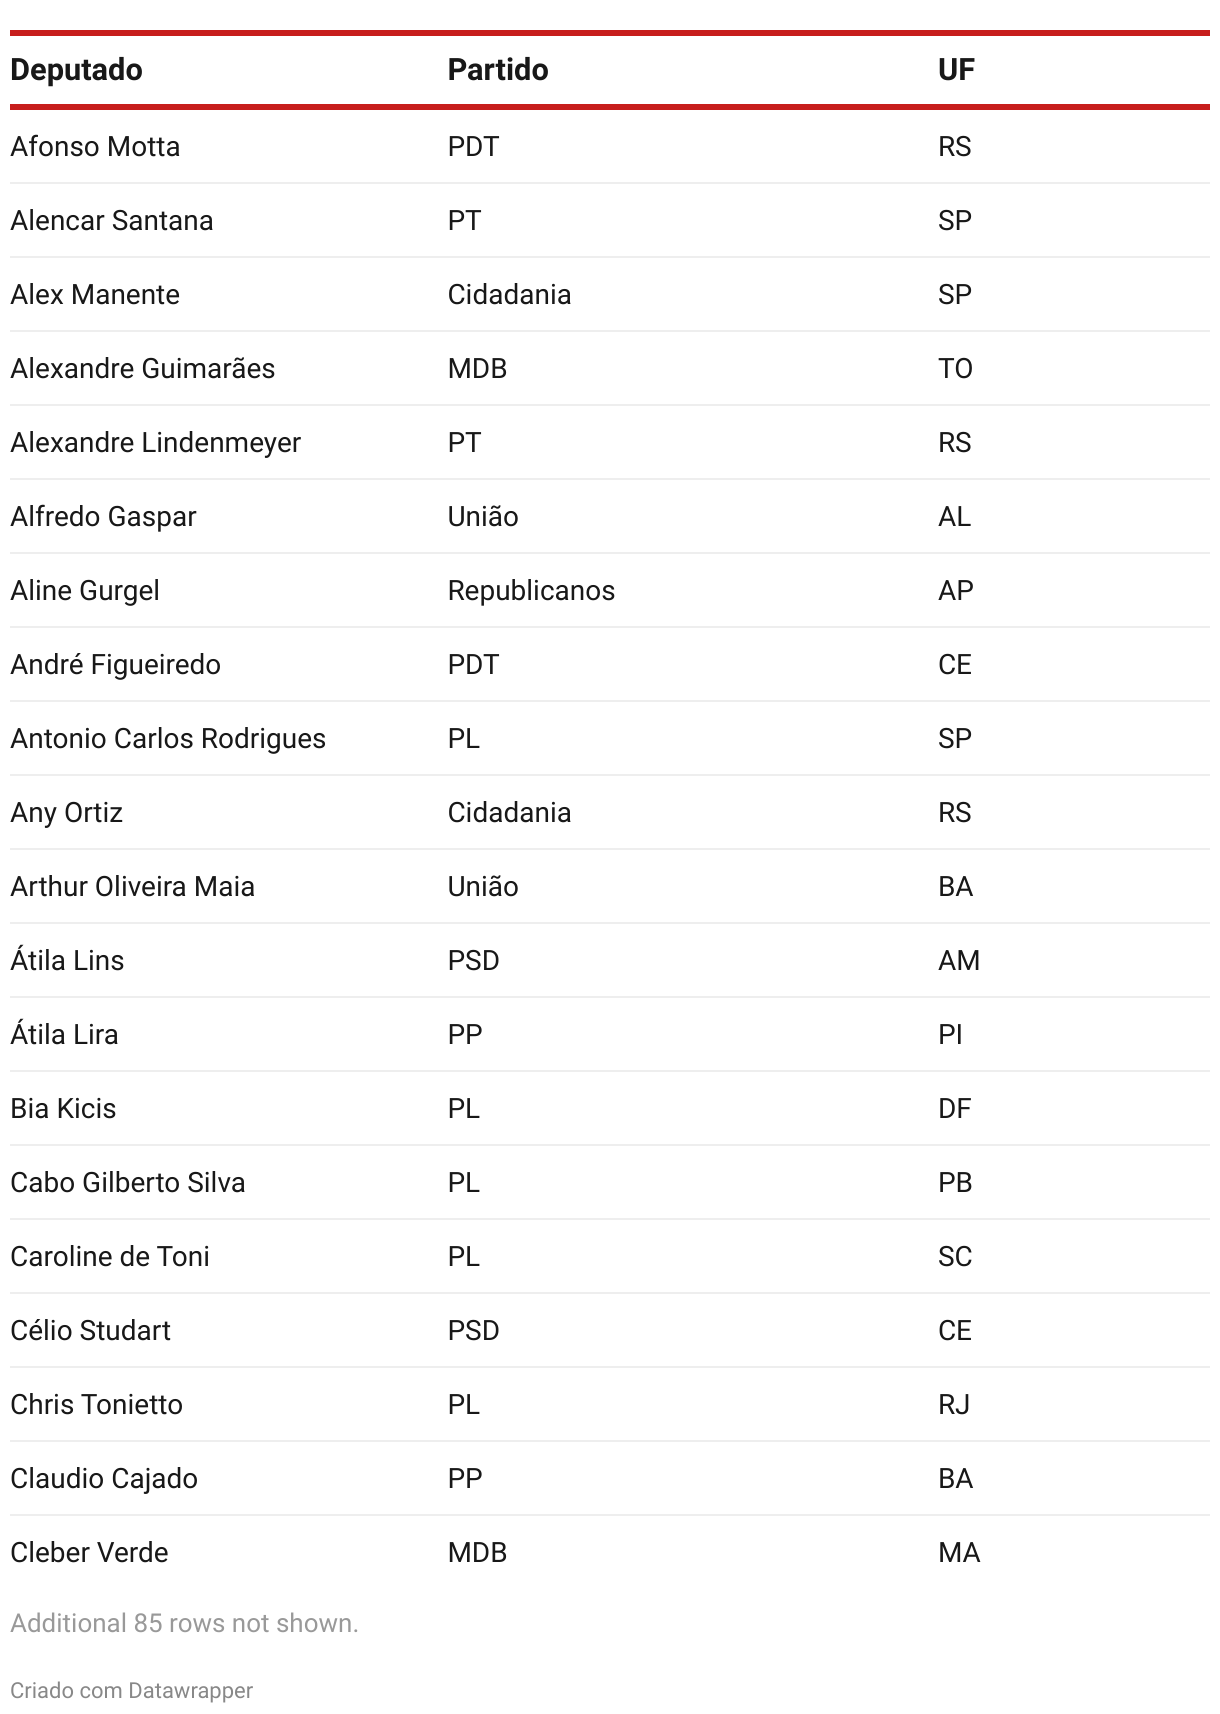Click the Republicanos party cell
Image resolution: width=1220 pixels, height=1714 pixels.
point(531,590)
